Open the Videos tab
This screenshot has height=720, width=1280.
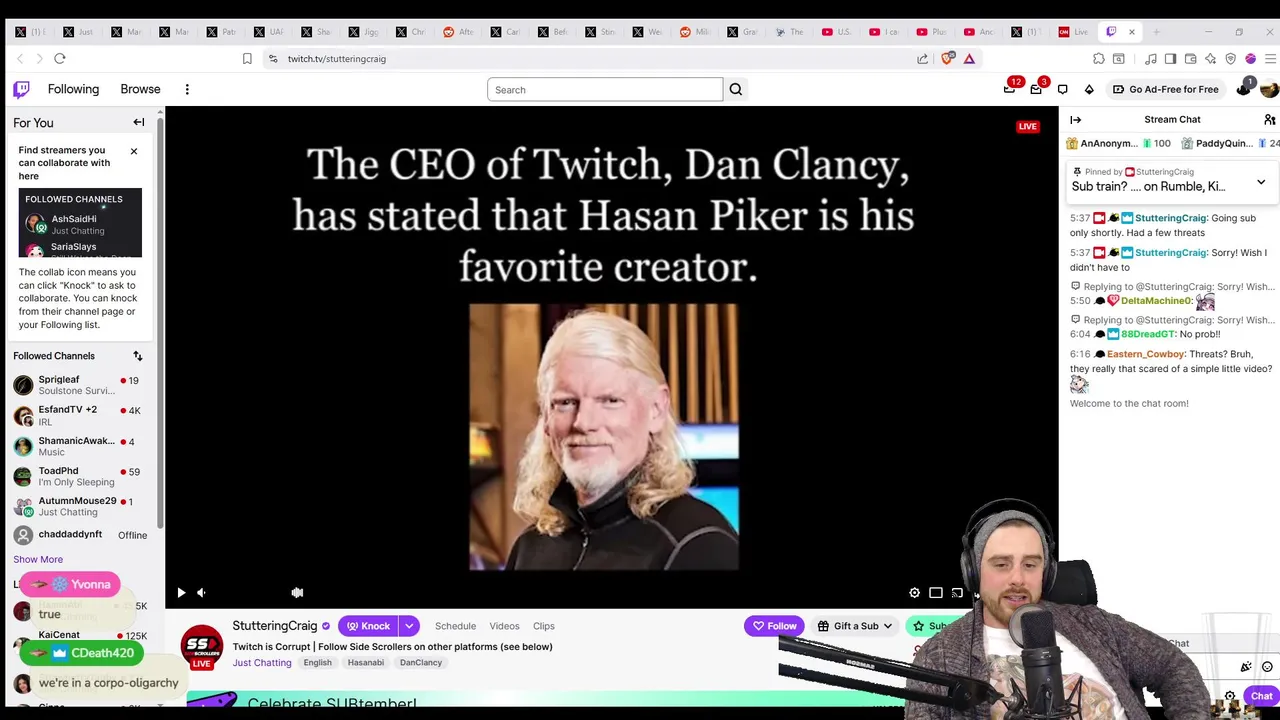point(504,626)
